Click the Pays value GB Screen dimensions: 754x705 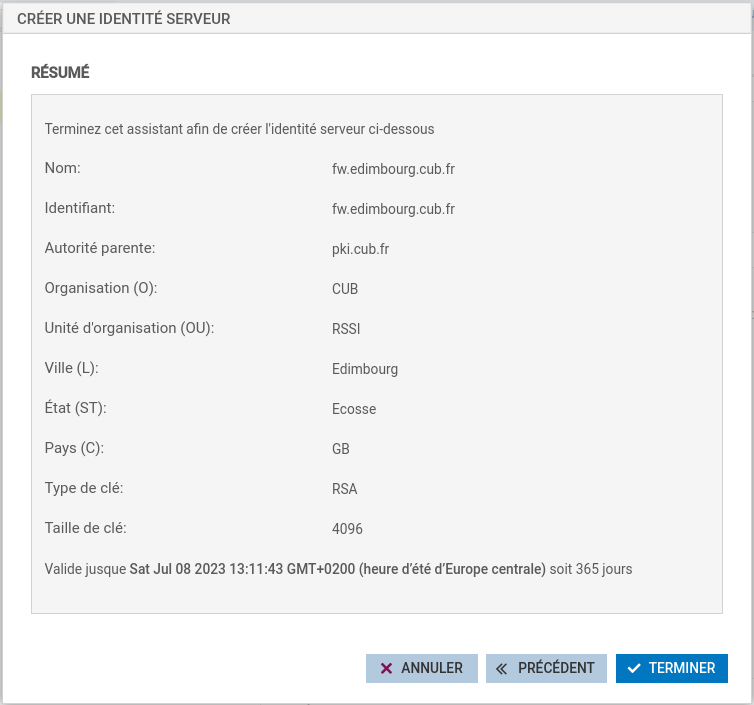(x=341, y=449)
